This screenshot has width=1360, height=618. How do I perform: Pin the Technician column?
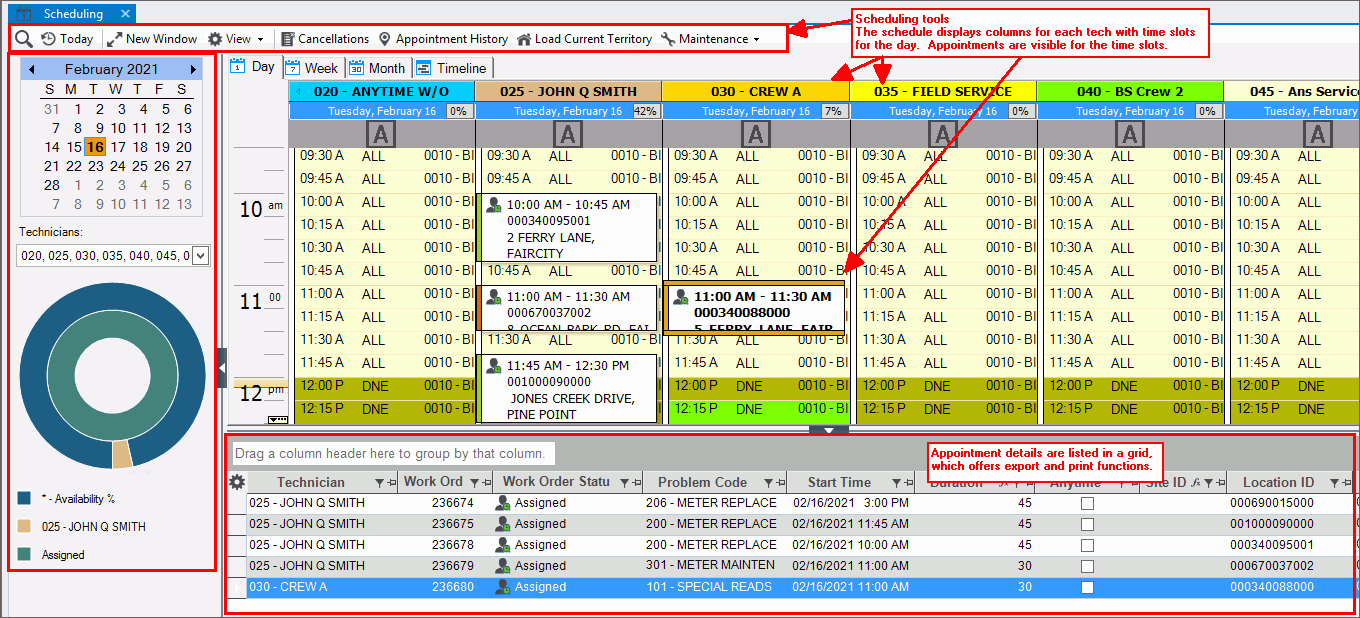tap(391, 483)
